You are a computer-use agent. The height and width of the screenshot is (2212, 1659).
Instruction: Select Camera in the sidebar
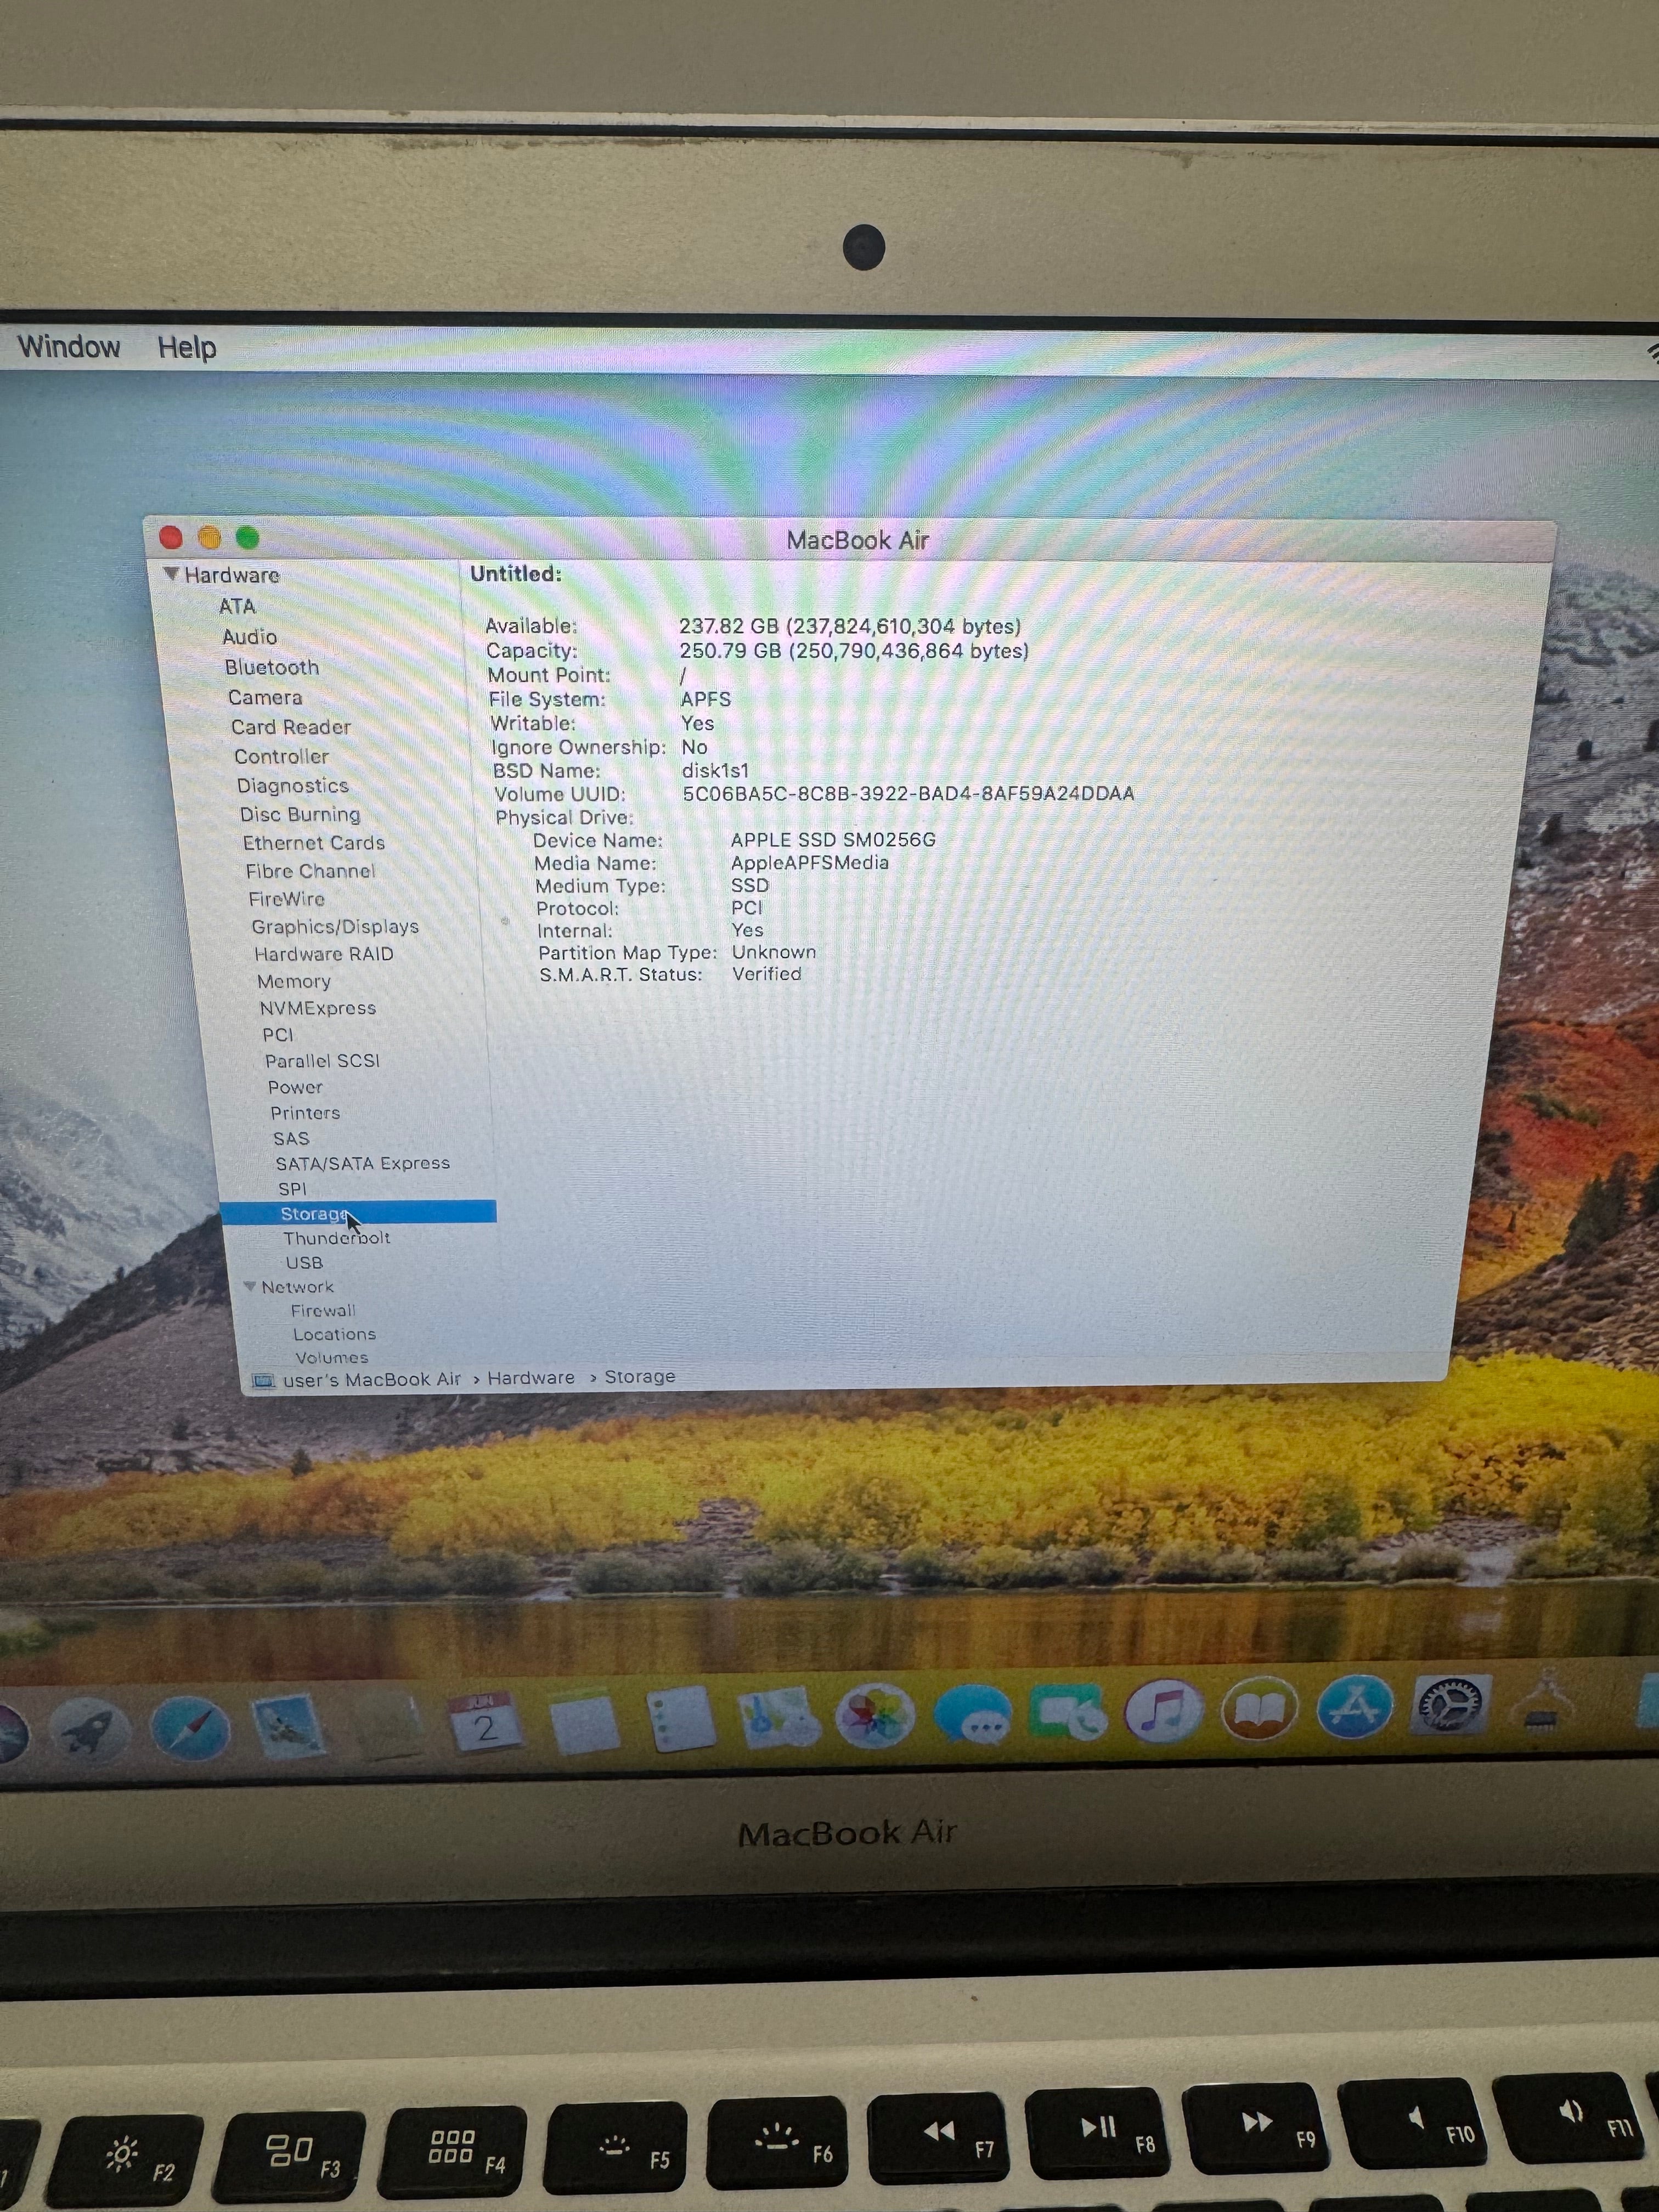point(265,697)
